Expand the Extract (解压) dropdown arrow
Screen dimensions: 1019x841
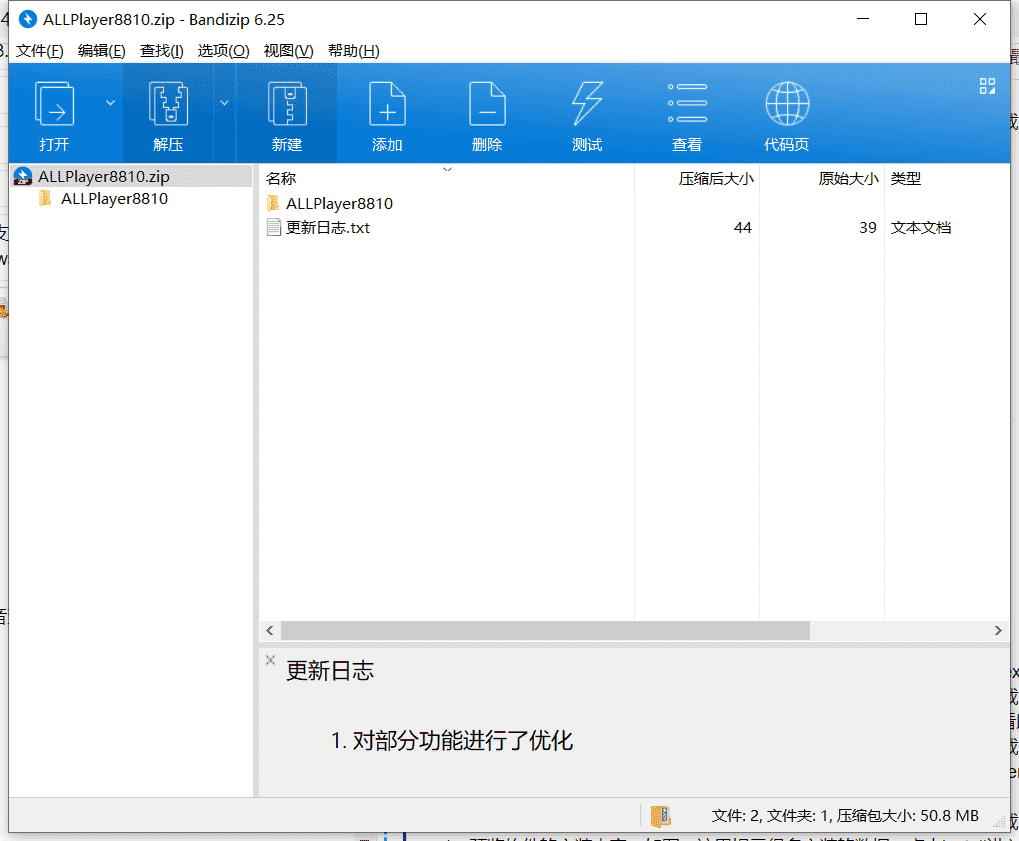224,103
